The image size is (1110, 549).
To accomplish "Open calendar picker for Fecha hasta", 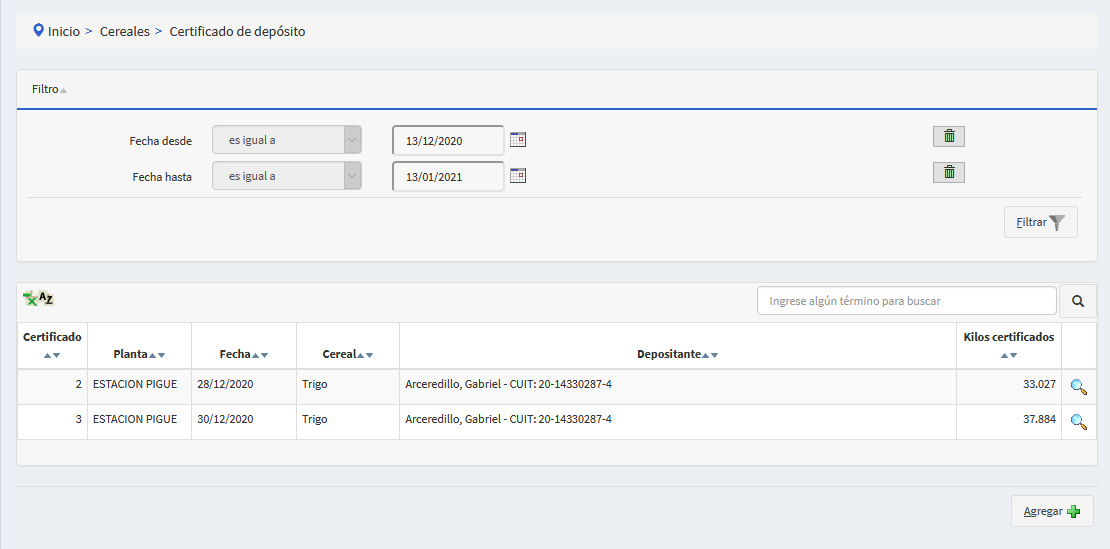I will click(518, 176).
